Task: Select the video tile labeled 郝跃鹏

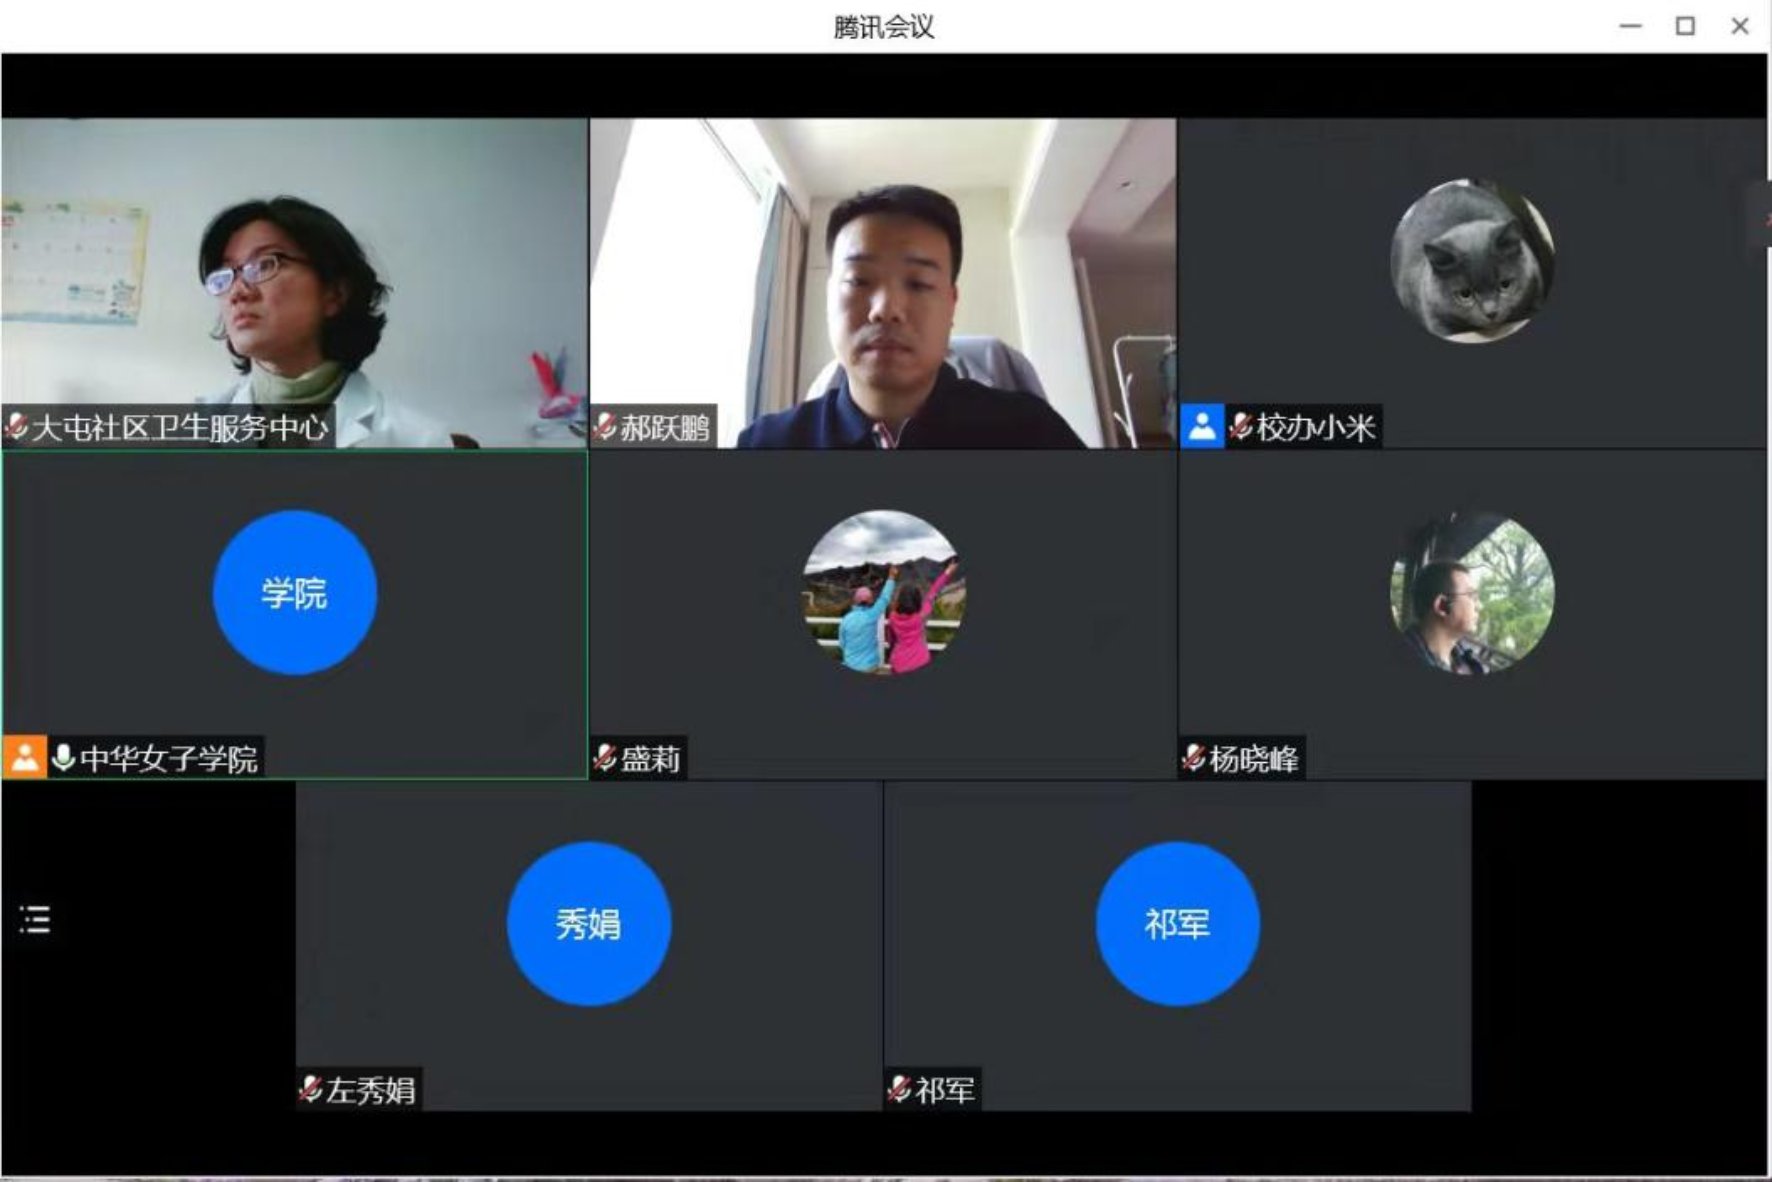Action: (x=882, y=283)
